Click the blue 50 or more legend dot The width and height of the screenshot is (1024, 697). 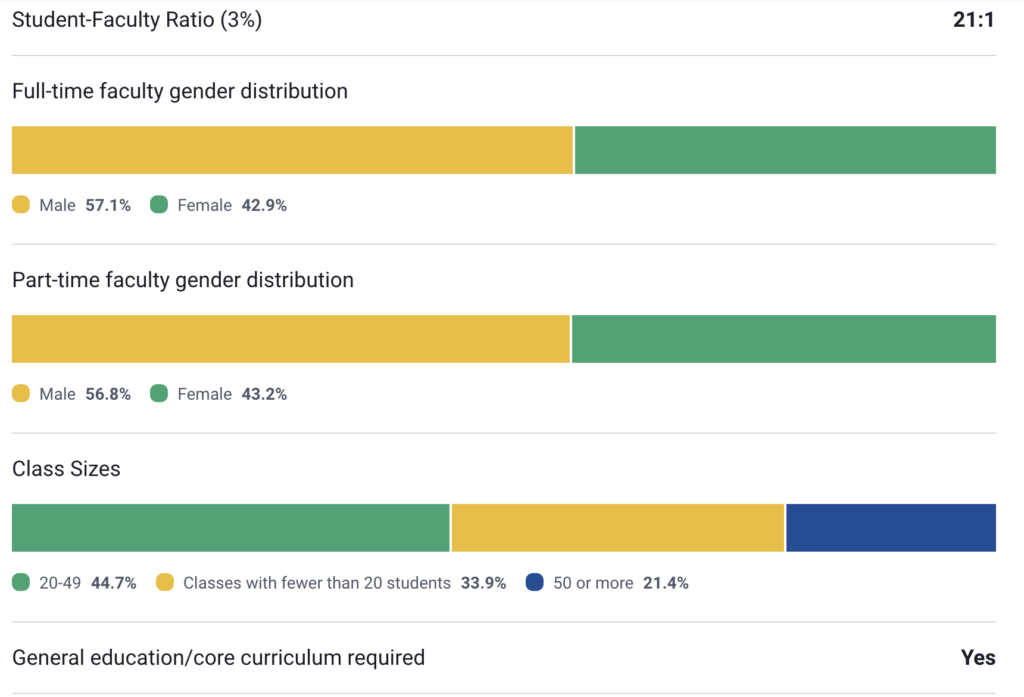pyautogui.click(x=535, y=582)
